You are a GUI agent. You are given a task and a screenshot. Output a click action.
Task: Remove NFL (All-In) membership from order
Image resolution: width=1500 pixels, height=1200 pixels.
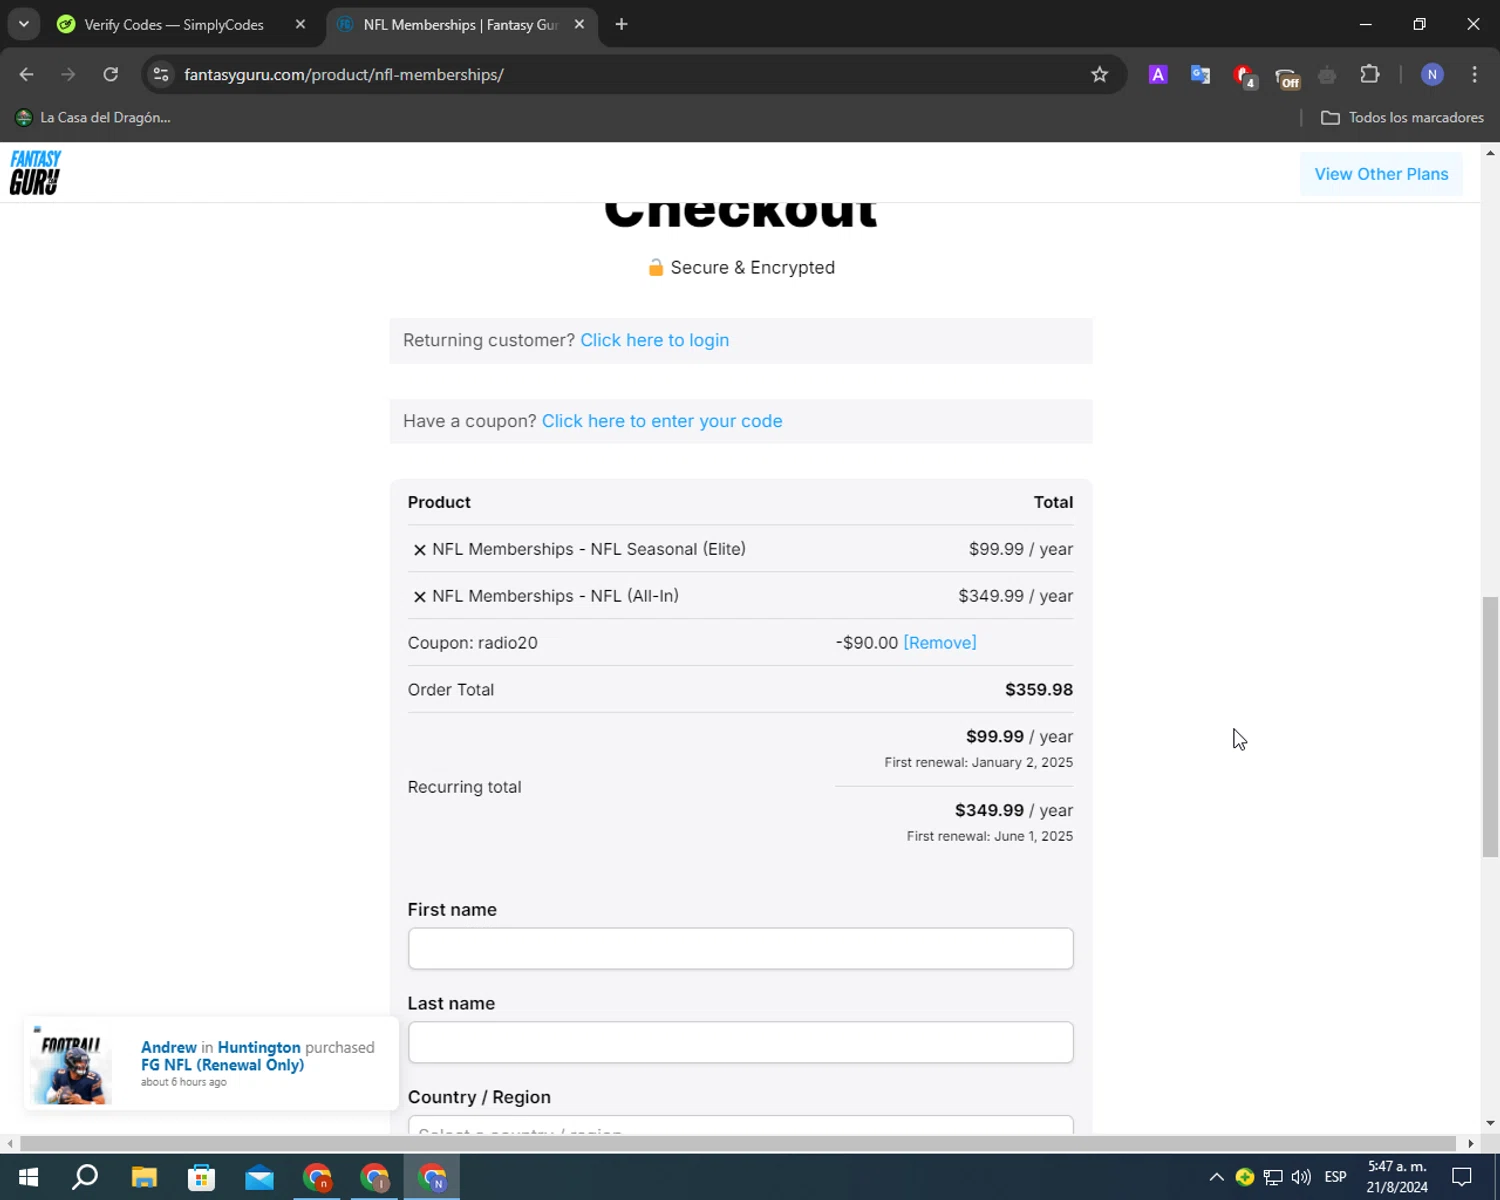click(x=419, y=597)
